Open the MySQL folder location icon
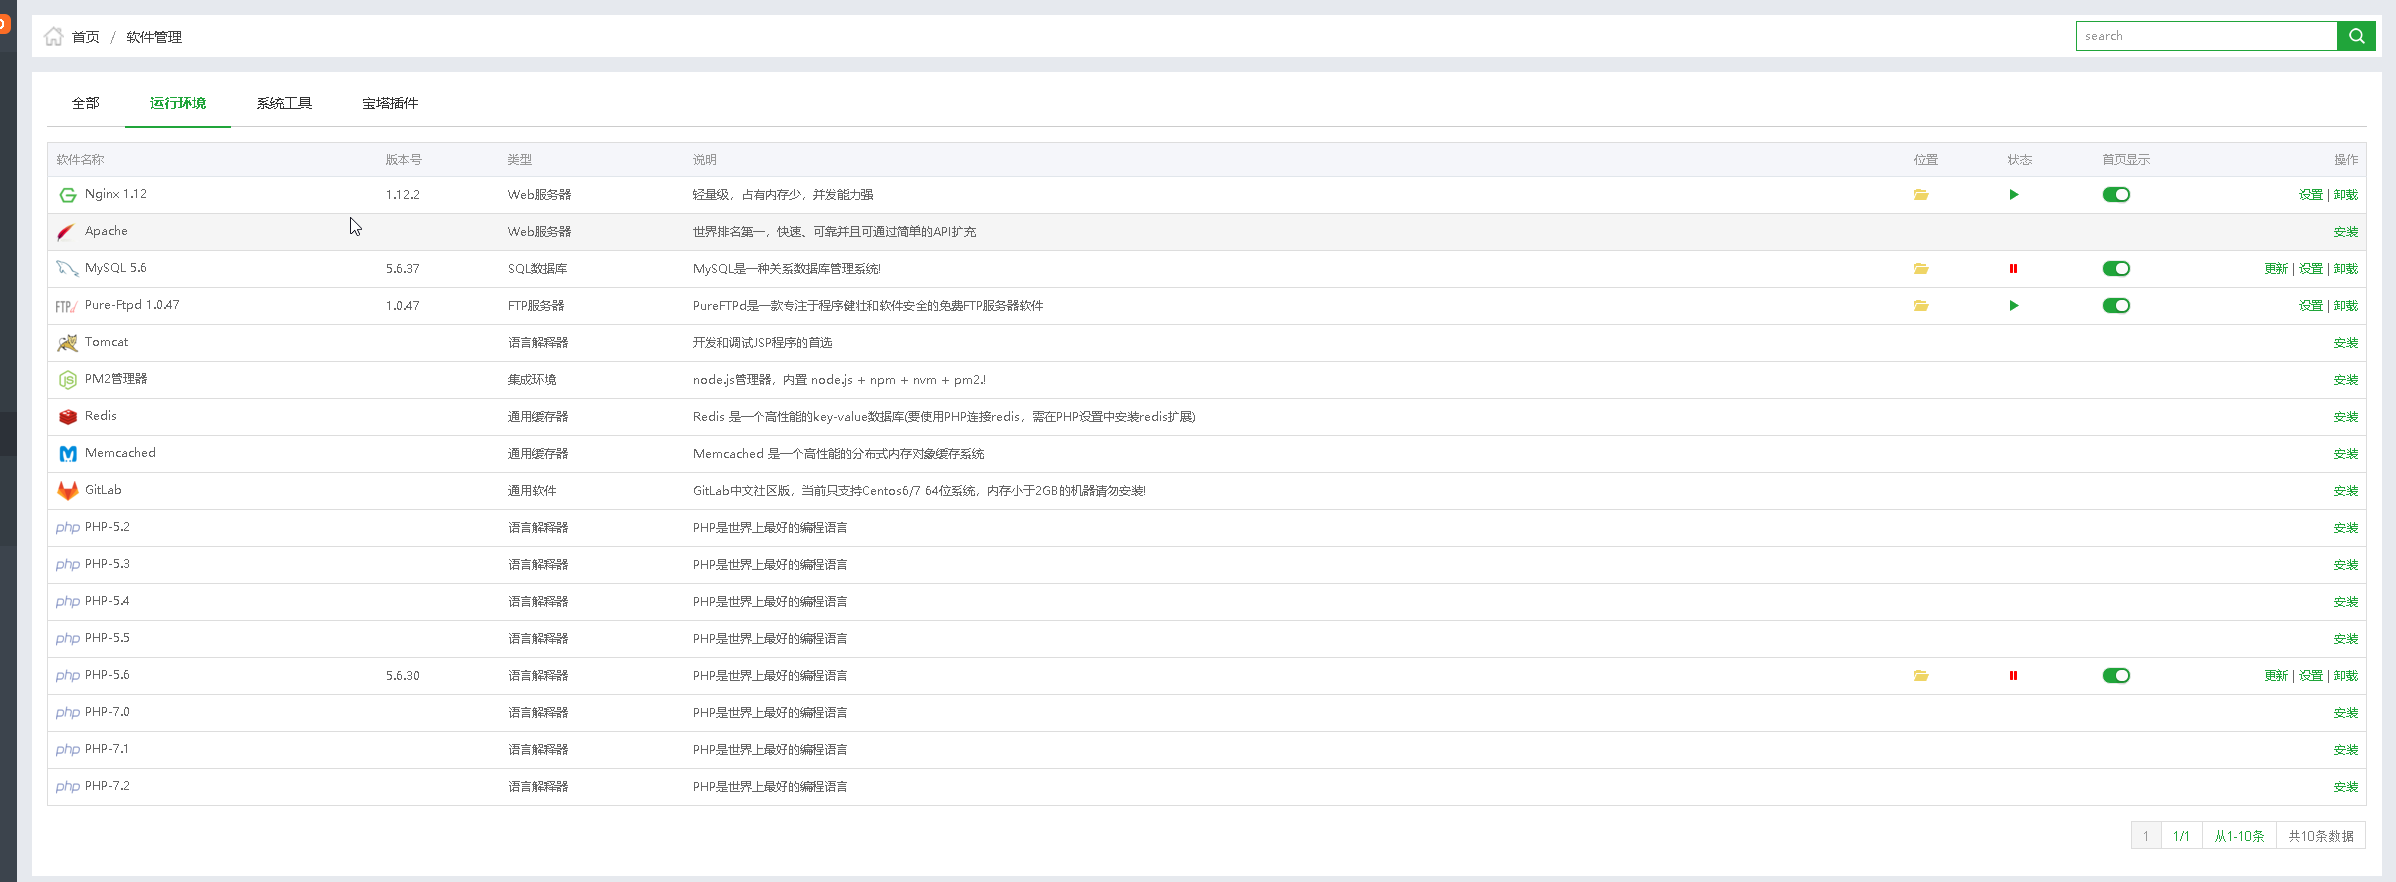The height and width of the screenshot is (882, 2396). [x=1921, y=269]
